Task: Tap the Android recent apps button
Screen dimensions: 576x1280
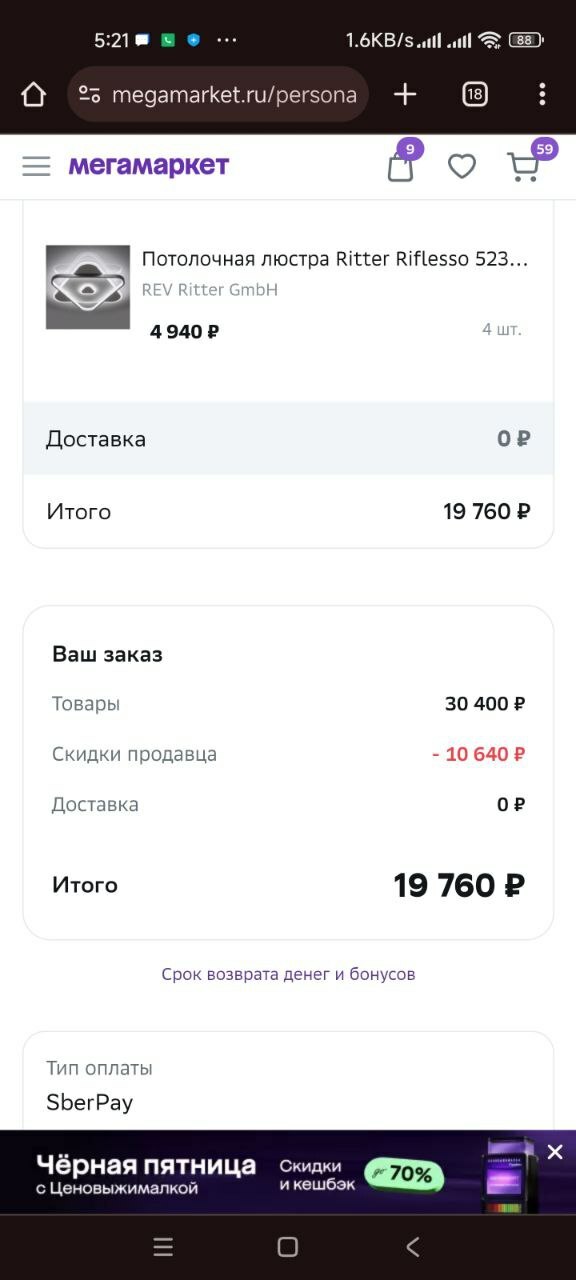Action: point(163,1247)
